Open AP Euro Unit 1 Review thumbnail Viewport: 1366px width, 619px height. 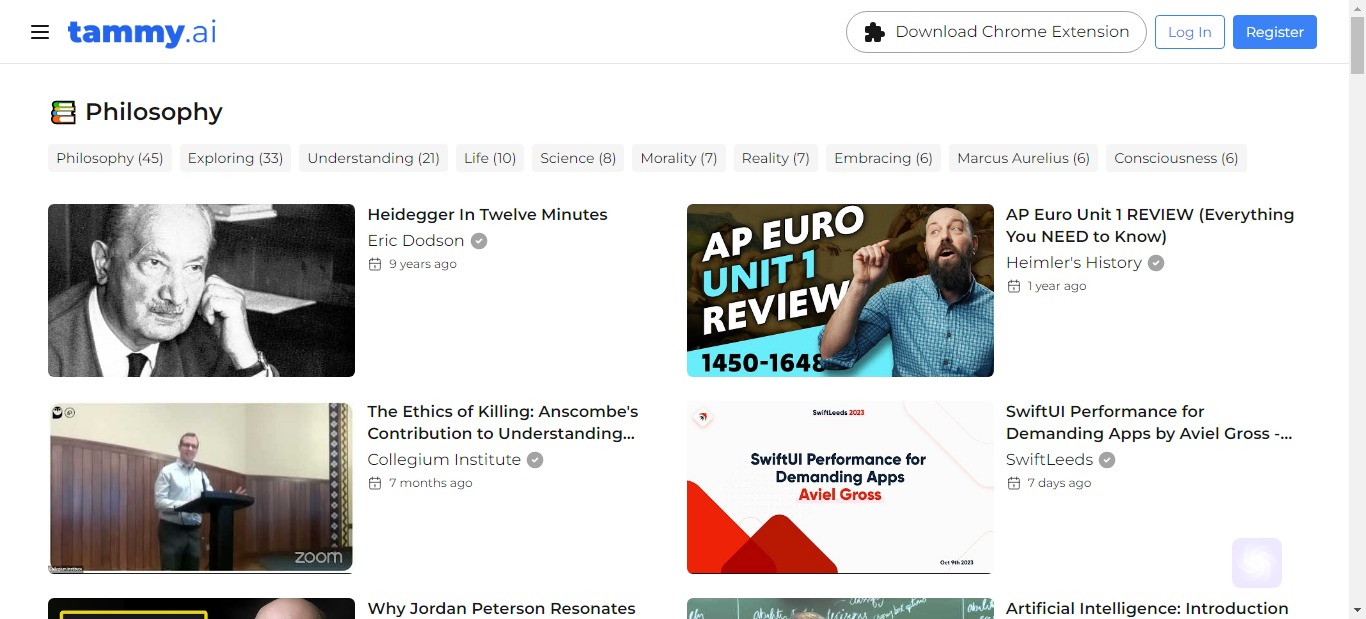pyautogui.click(x=840, y=290)
